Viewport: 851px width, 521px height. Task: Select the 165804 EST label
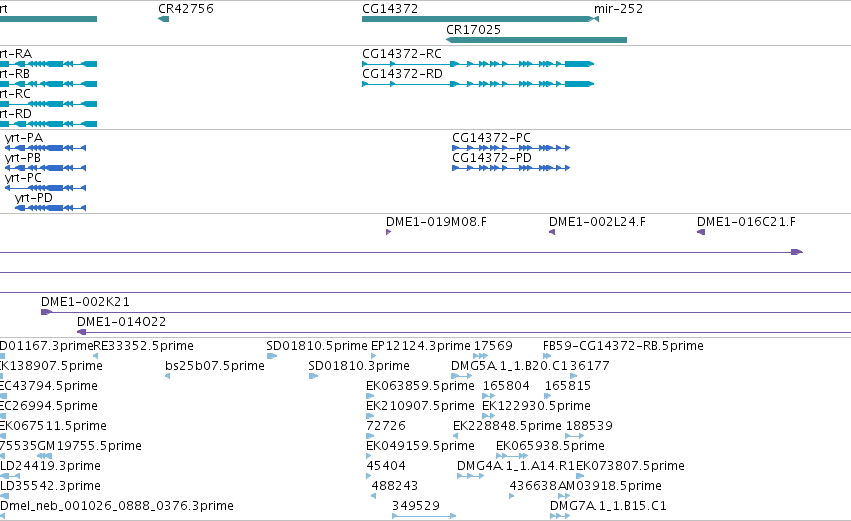pos(506,386)
